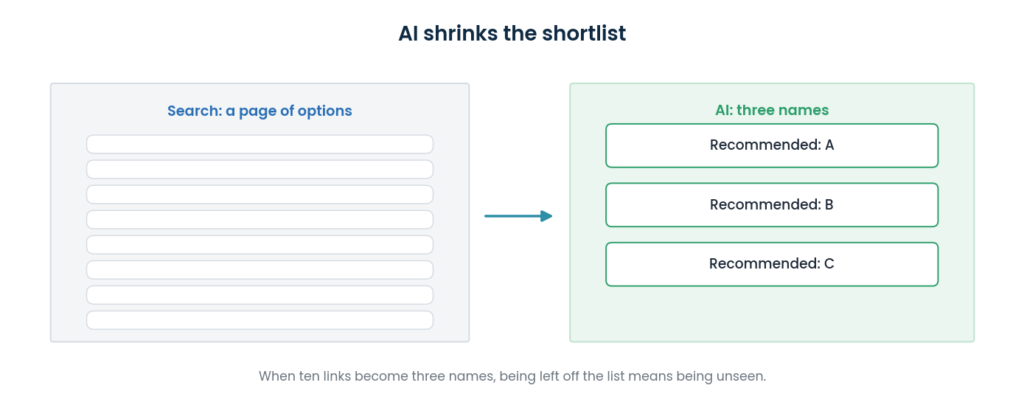Click the seventh search result bar

260,295
